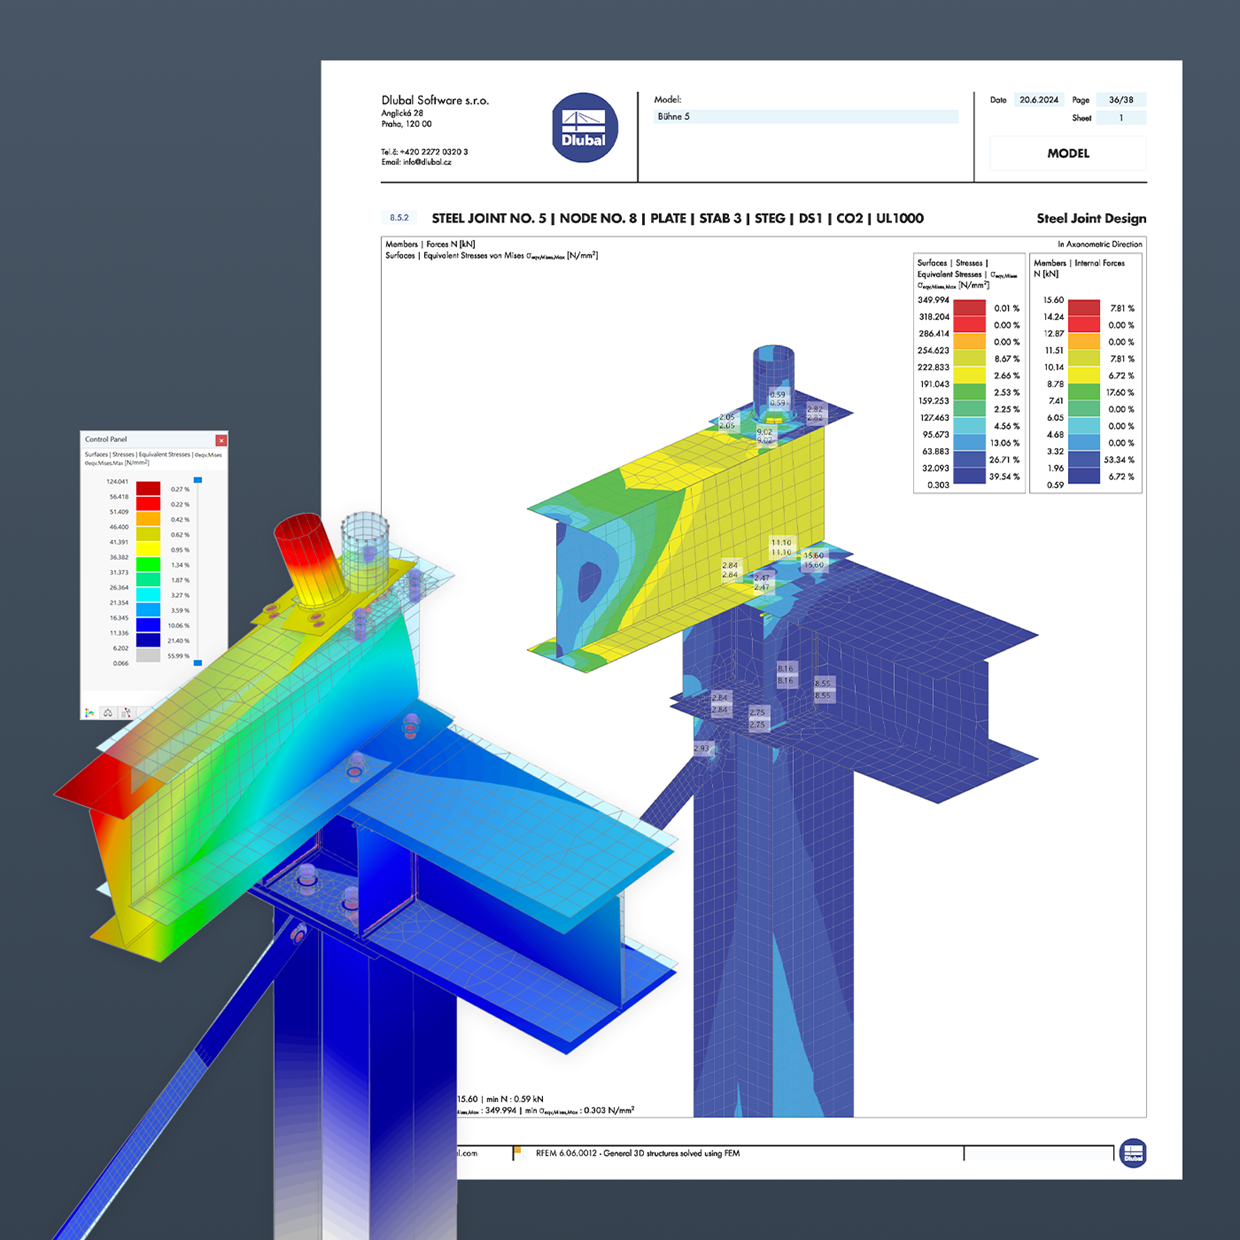The height and width of the screenshot is (1240, 1240).
Task: Click the Bühne 5 model name field
Action: point(800,116)
